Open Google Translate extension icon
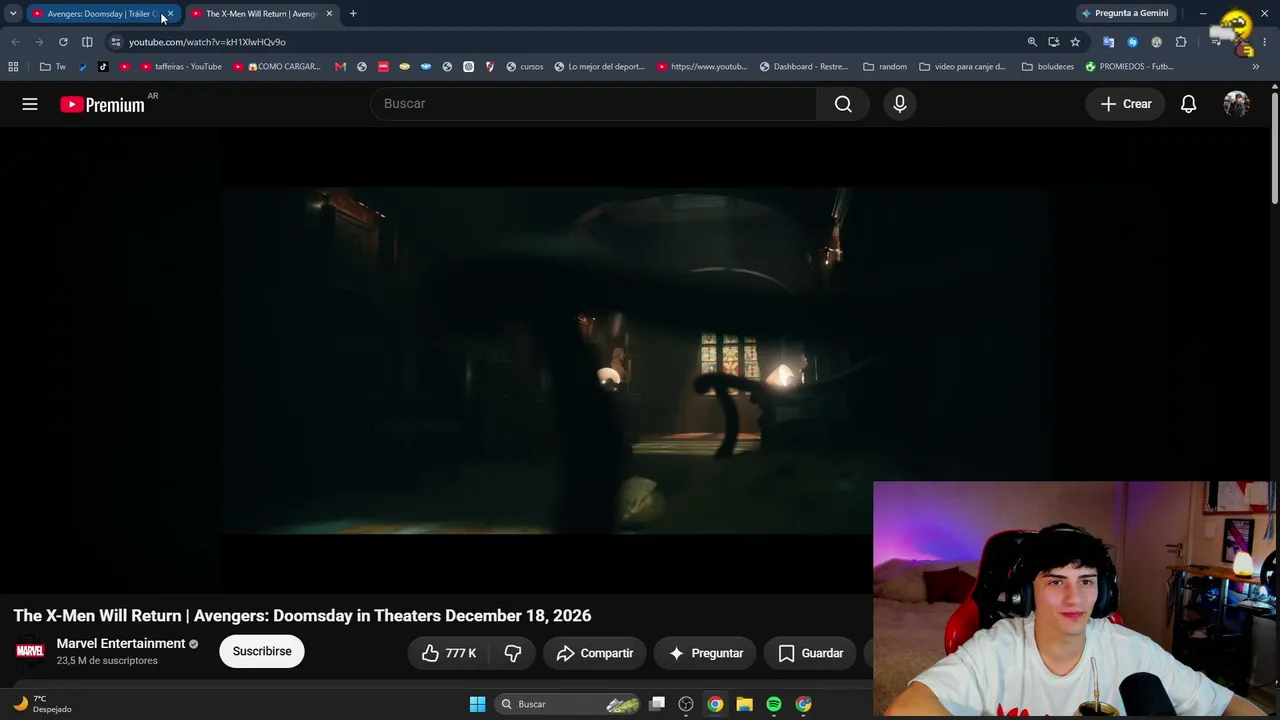 click(1108, 42)
